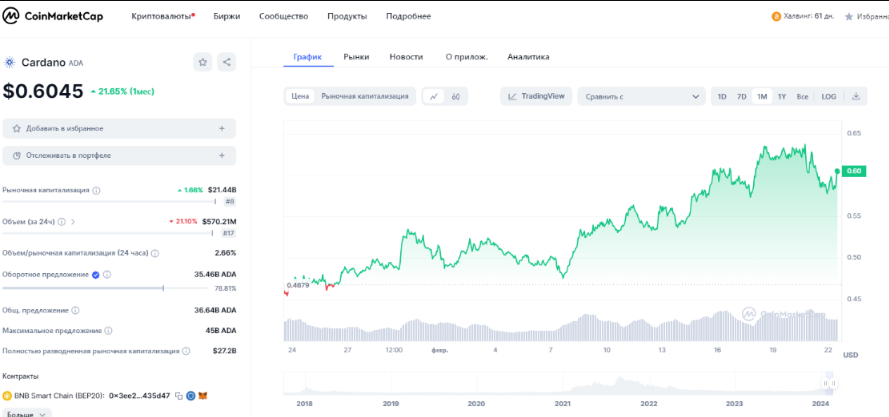Open the Подробнее menu
This screenshot has height=417, width=889.
pyautogui.click(x=408, y=16)
